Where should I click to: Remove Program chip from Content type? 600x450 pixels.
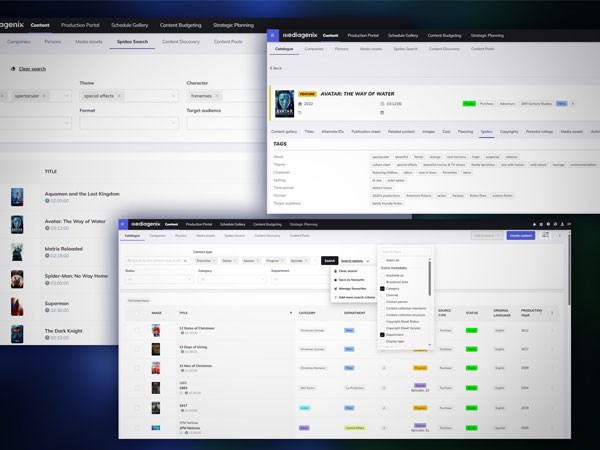point(282,261)
